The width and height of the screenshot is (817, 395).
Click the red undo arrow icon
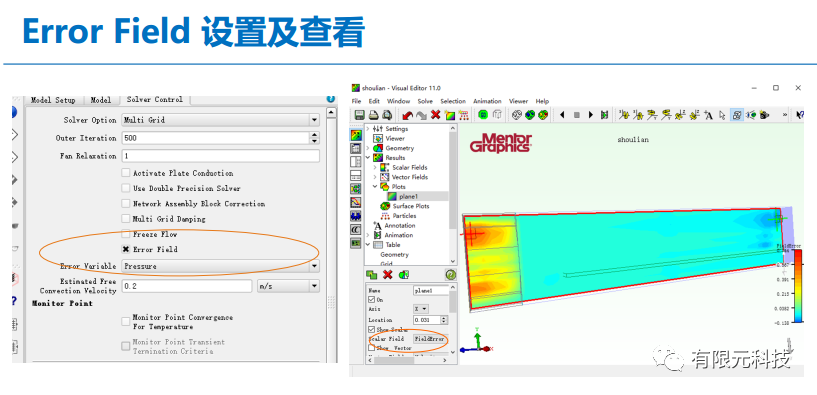(407, 115)
